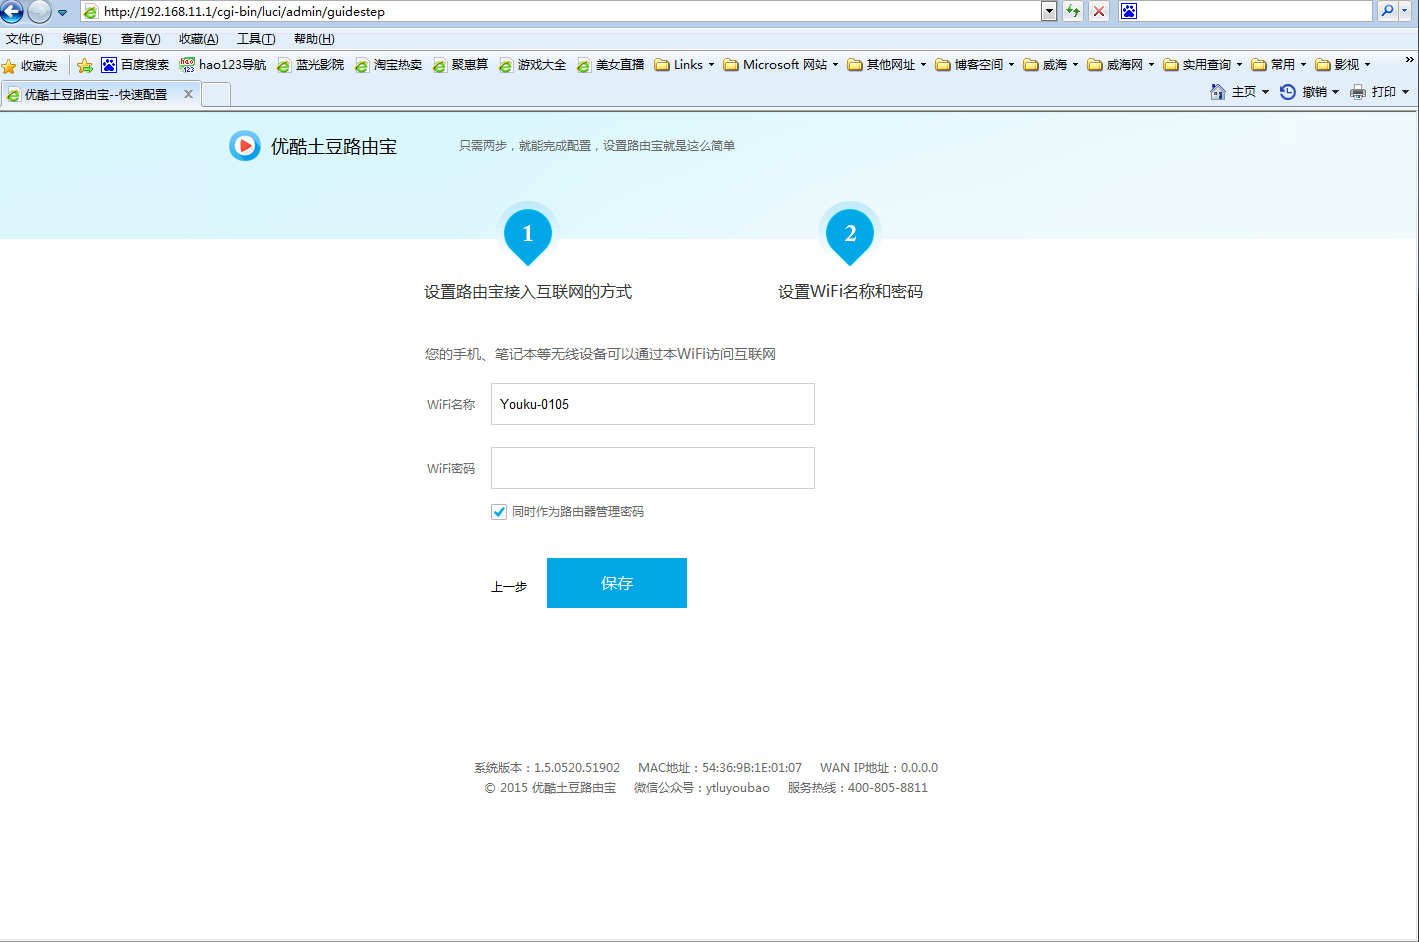Click the 微信公众号：ytluyoubao text
The image size is (1419, 942).
(x=702, y=788)
